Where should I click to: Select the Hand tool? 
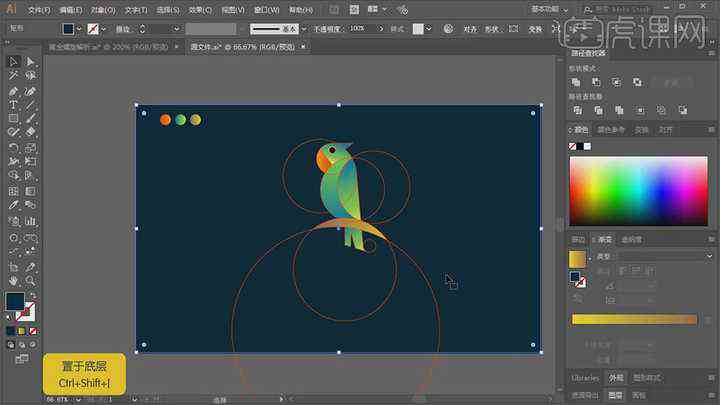click(x=13, y=281)
